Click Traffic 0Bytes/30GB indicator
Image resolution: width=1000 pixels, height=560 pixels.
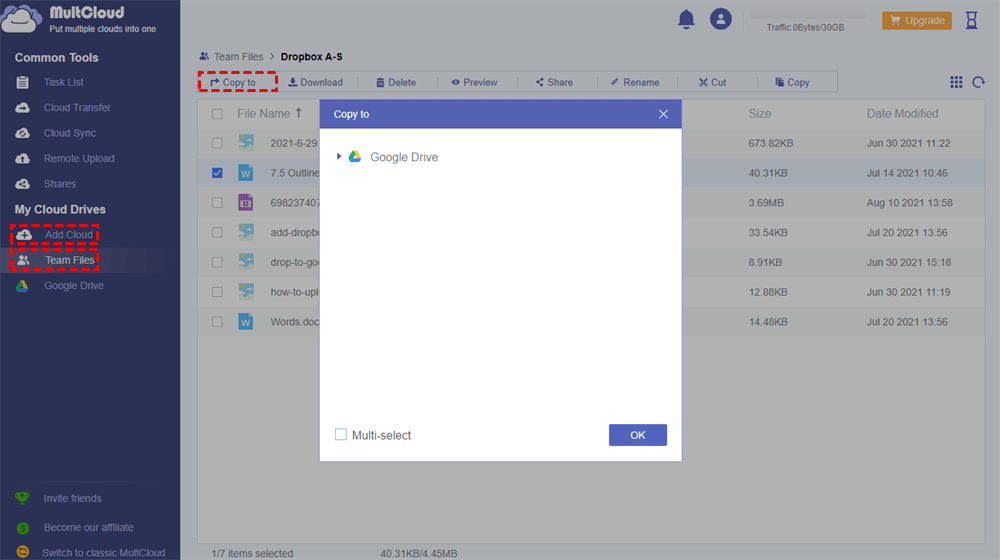click(805, 27)
